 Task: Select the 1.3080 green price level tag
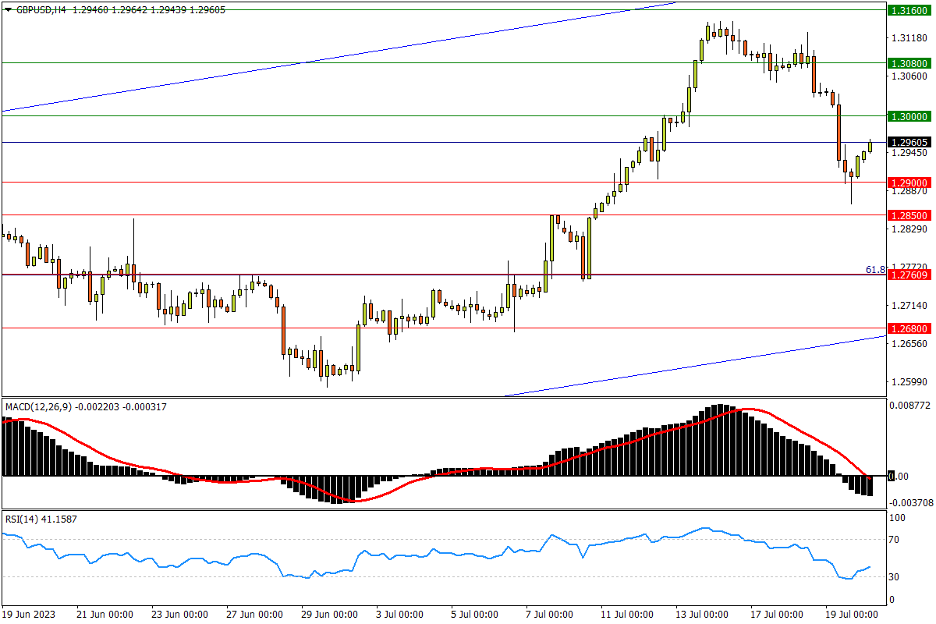tap(908, 63)
